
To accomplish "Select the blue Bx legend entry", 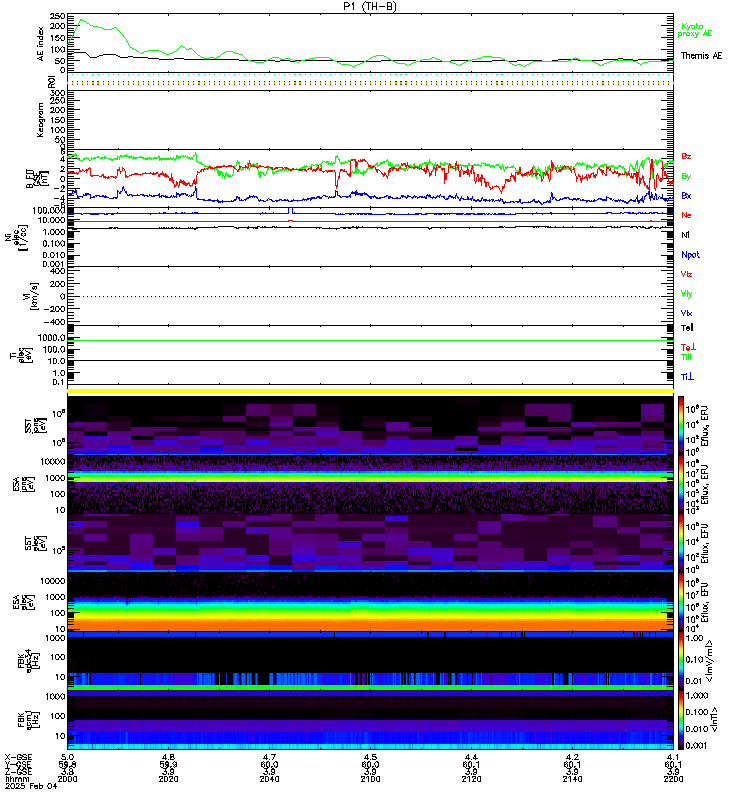I will click(686, 195).
